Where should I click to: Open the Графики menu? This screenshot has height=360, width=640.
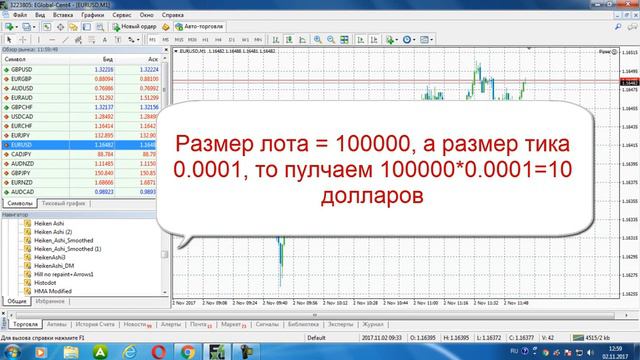pos(93,15)
